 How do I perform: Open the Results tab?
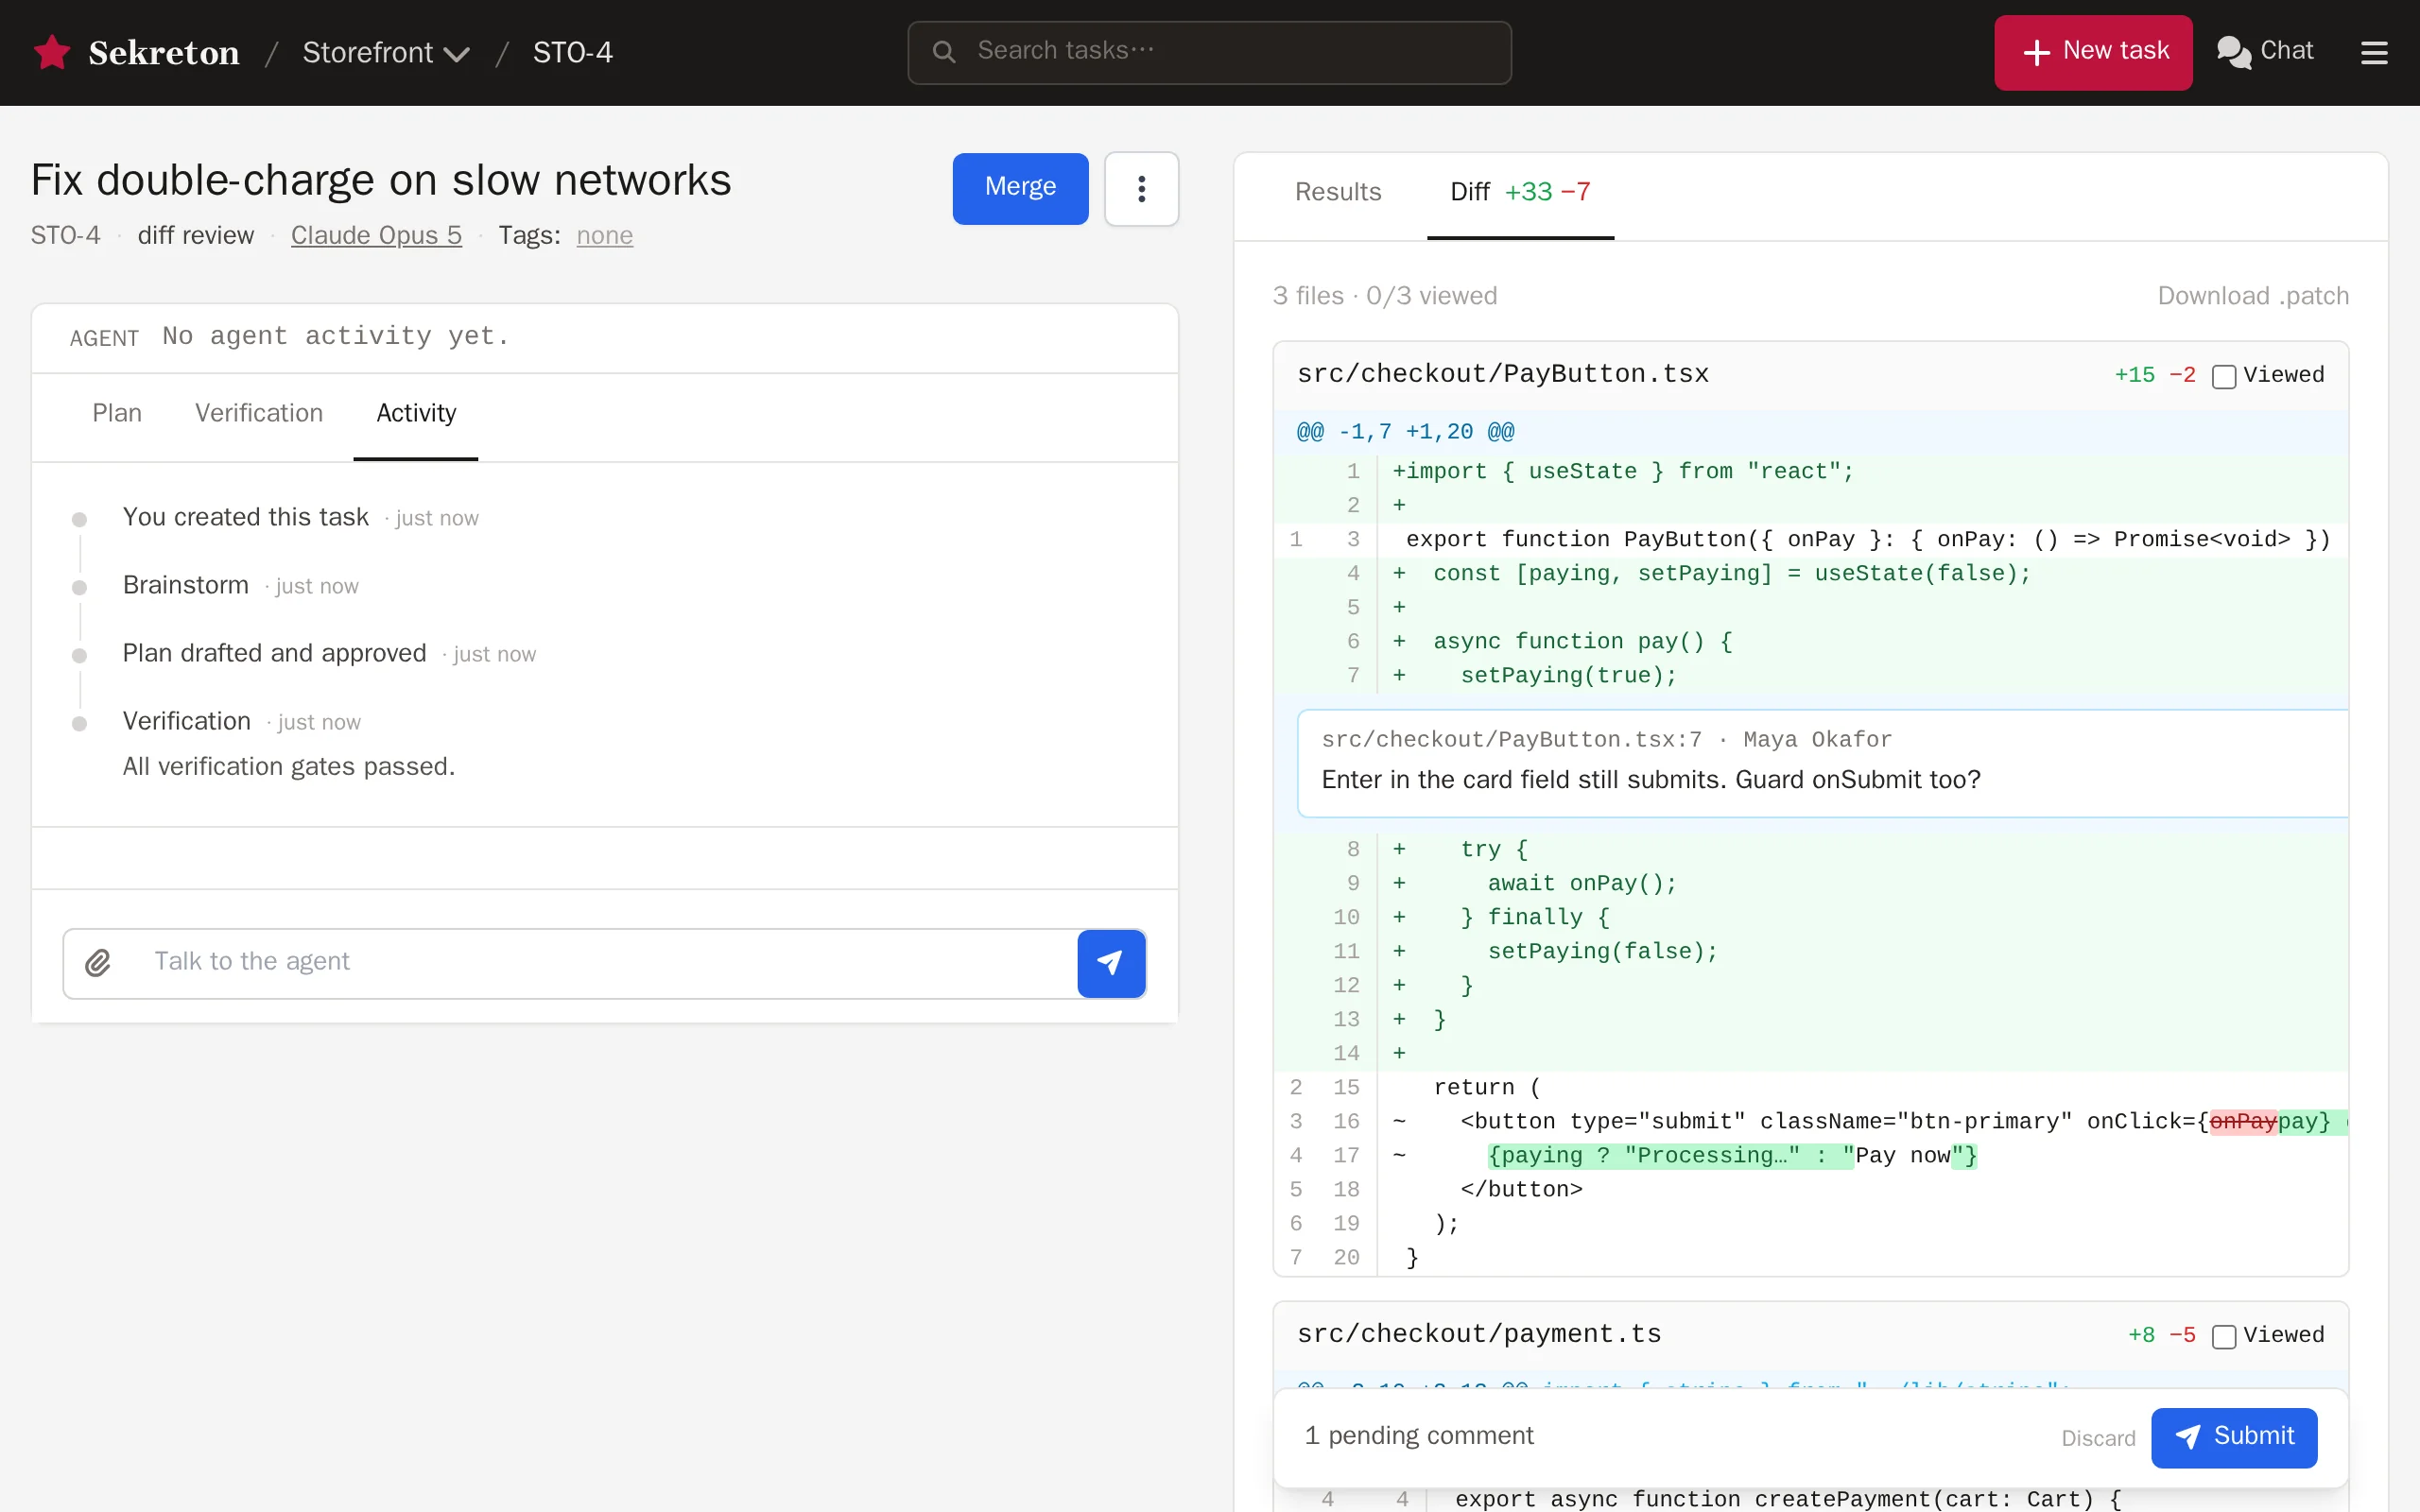[1338, 192]
